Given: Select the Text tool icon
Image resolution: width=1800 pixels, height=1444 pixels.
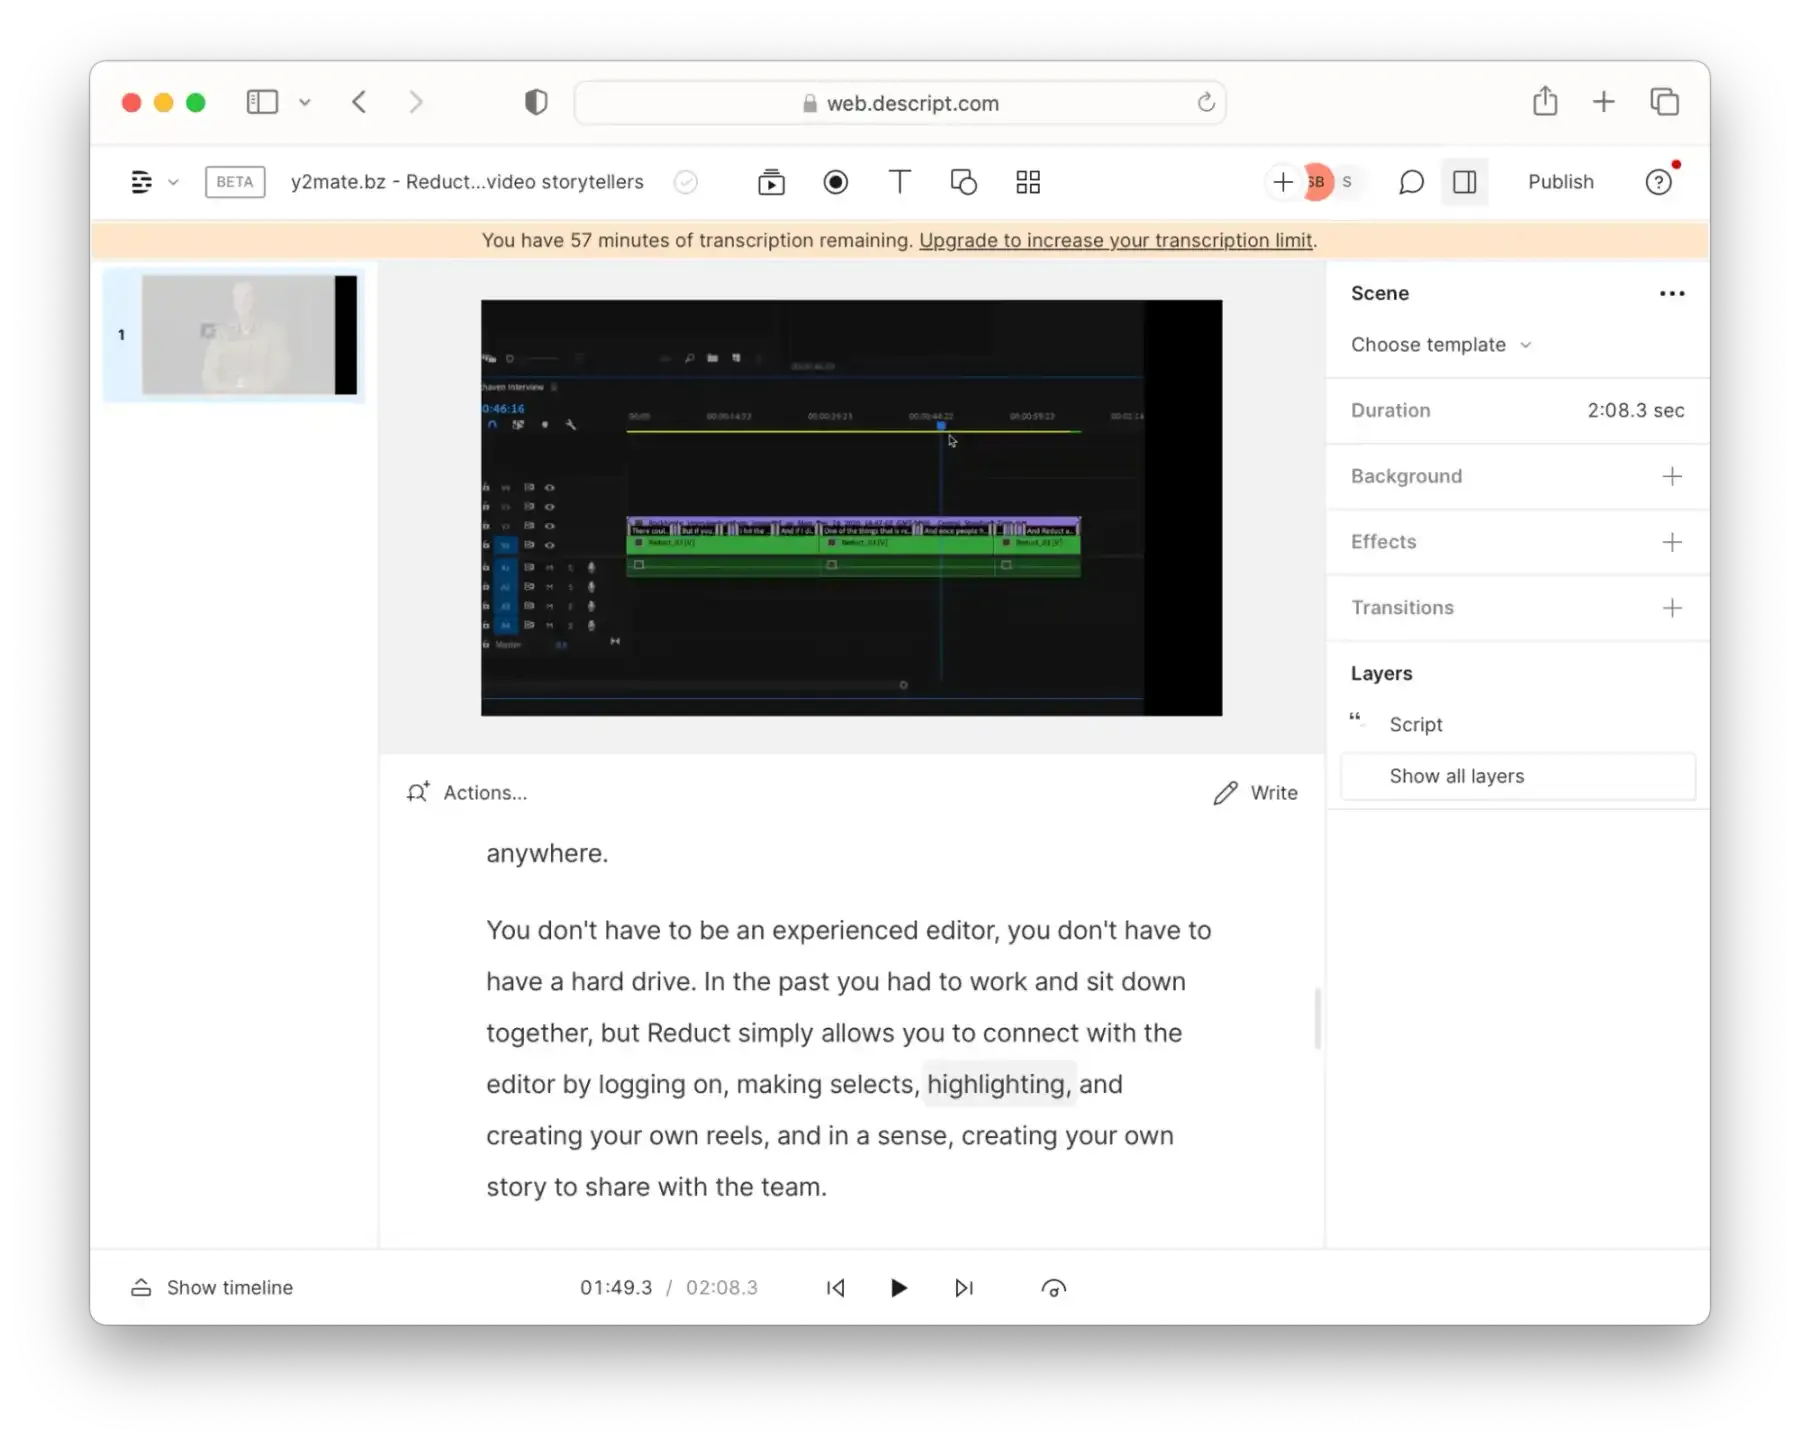Looking at the screenshot, I should [899, 182].
